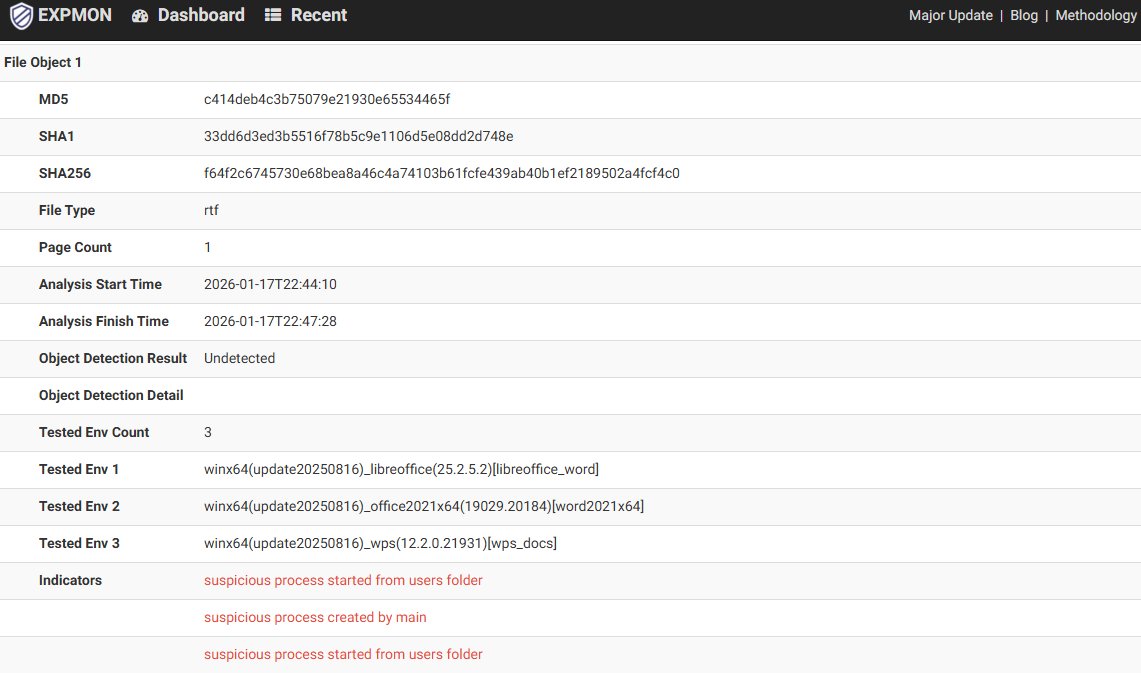Screen dimensions: 1141x673
Task: Click the file type value rtf
Action: 211,210
